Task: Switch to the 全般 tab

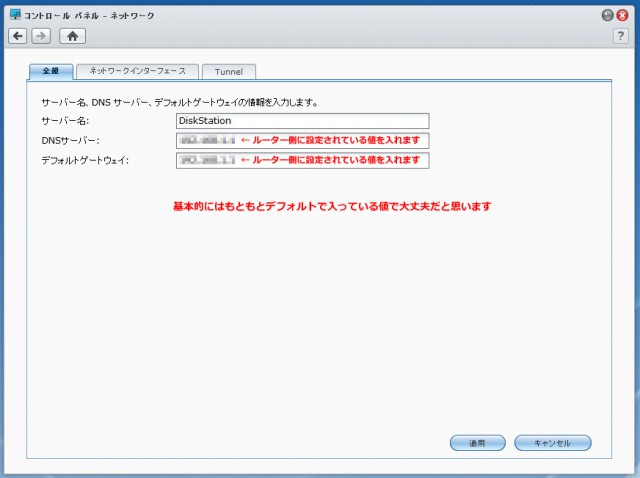Action: [50, 72]
